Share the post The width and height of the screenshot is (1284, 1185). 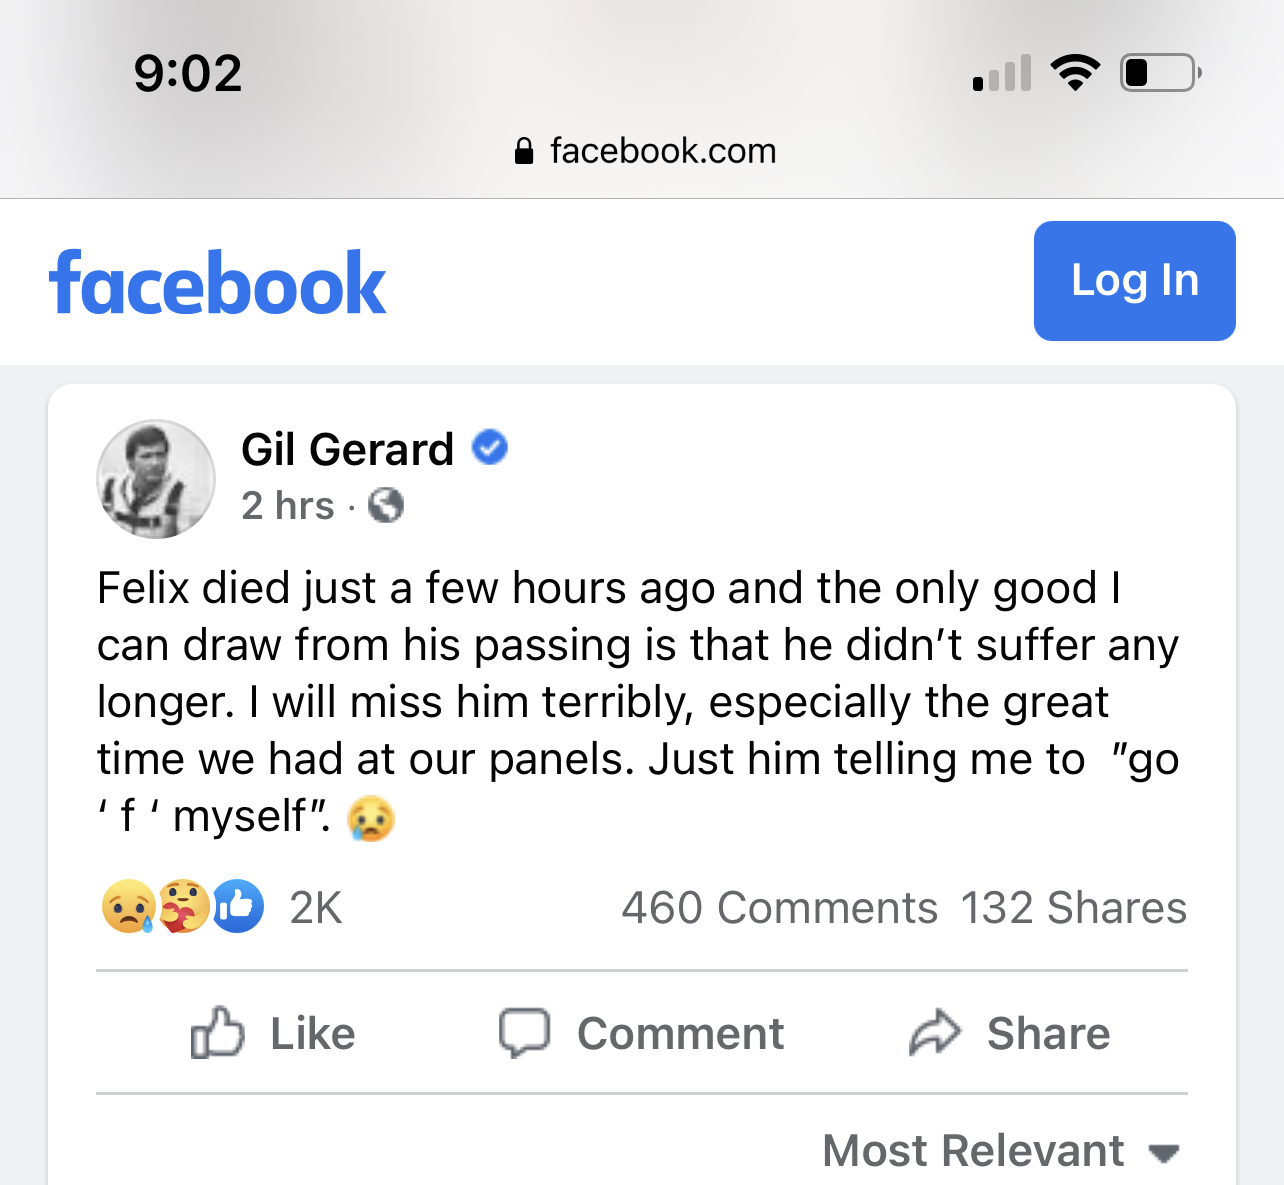tap(1009, 1033)
